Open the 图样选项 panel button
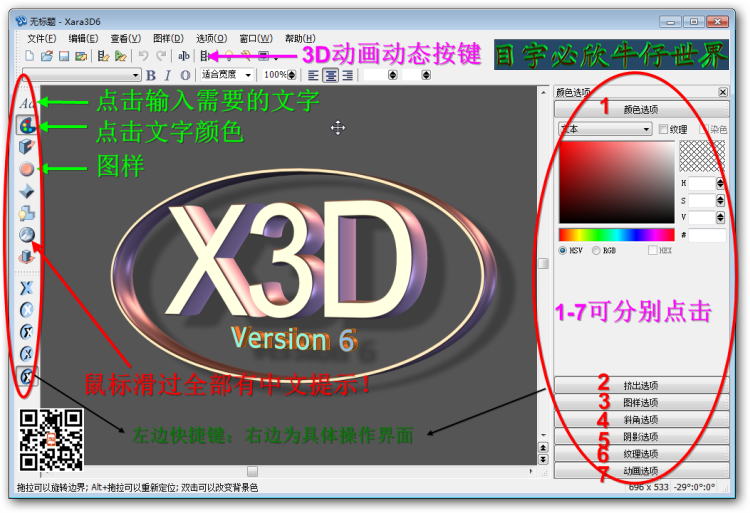 (x=641, y=403)
